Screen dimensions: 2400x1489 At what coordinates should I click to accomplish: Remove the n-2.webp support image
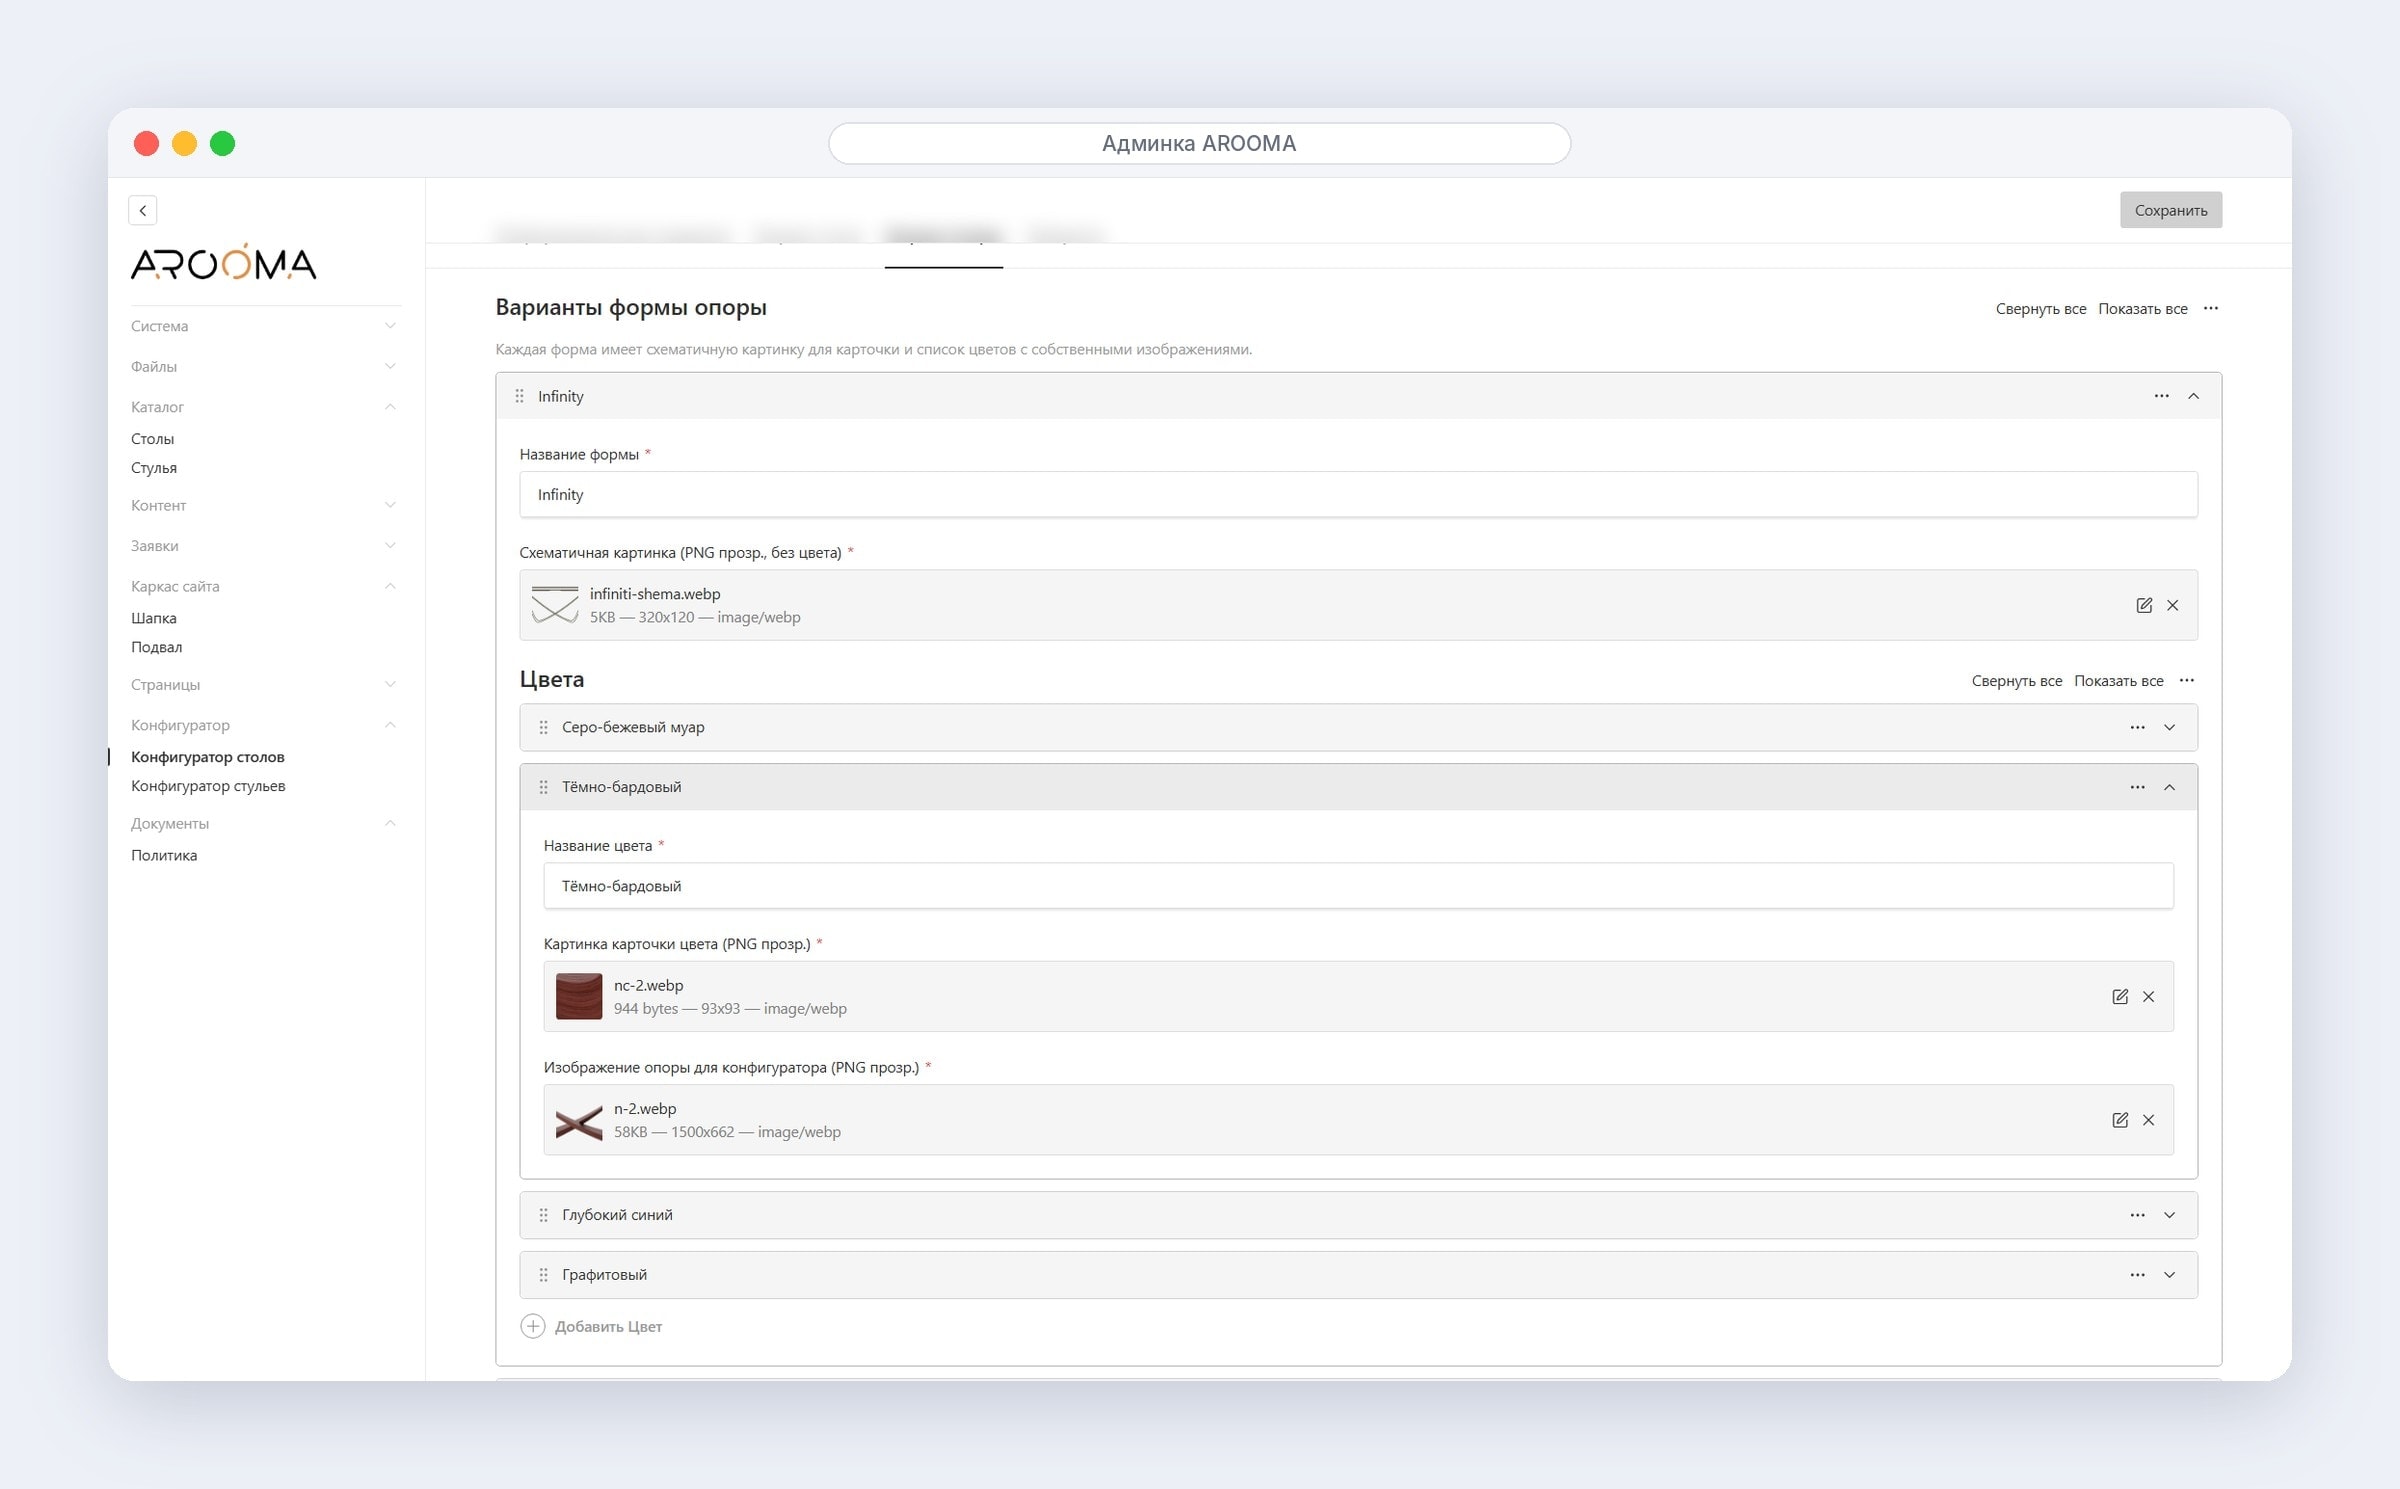(2148, 1120)
